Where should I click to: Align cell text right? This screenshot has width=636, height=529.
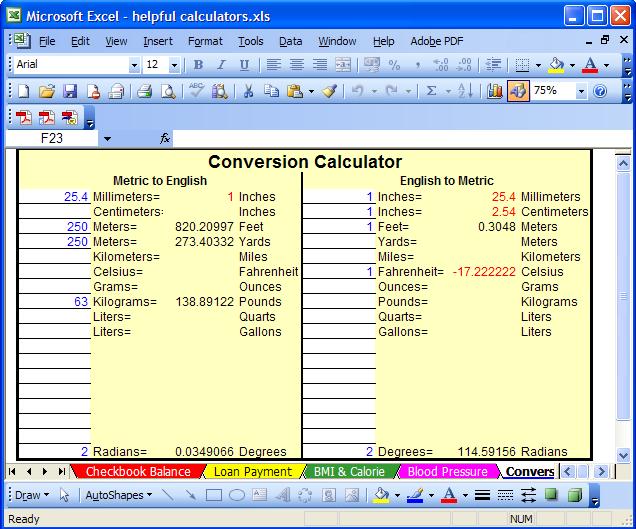(320, 65)
